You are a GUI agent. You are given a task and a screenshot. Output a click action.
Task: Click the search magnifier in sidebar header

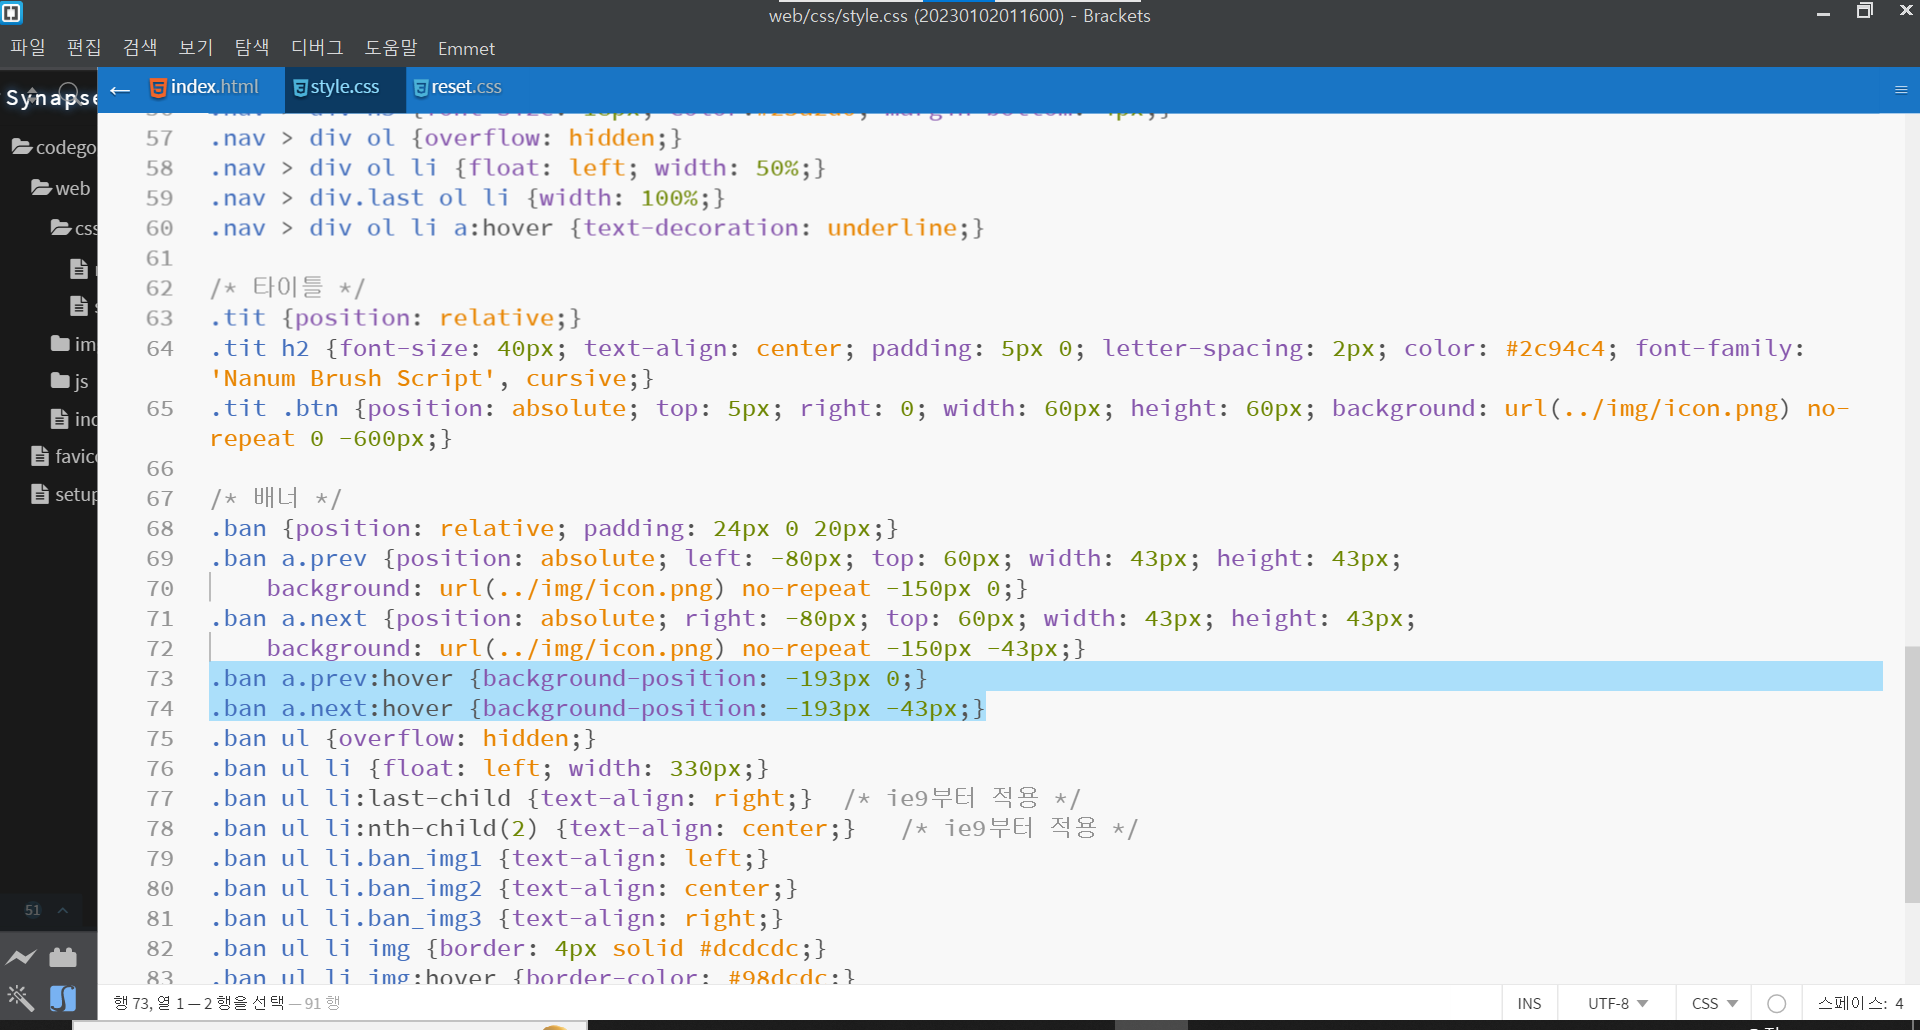68,92
